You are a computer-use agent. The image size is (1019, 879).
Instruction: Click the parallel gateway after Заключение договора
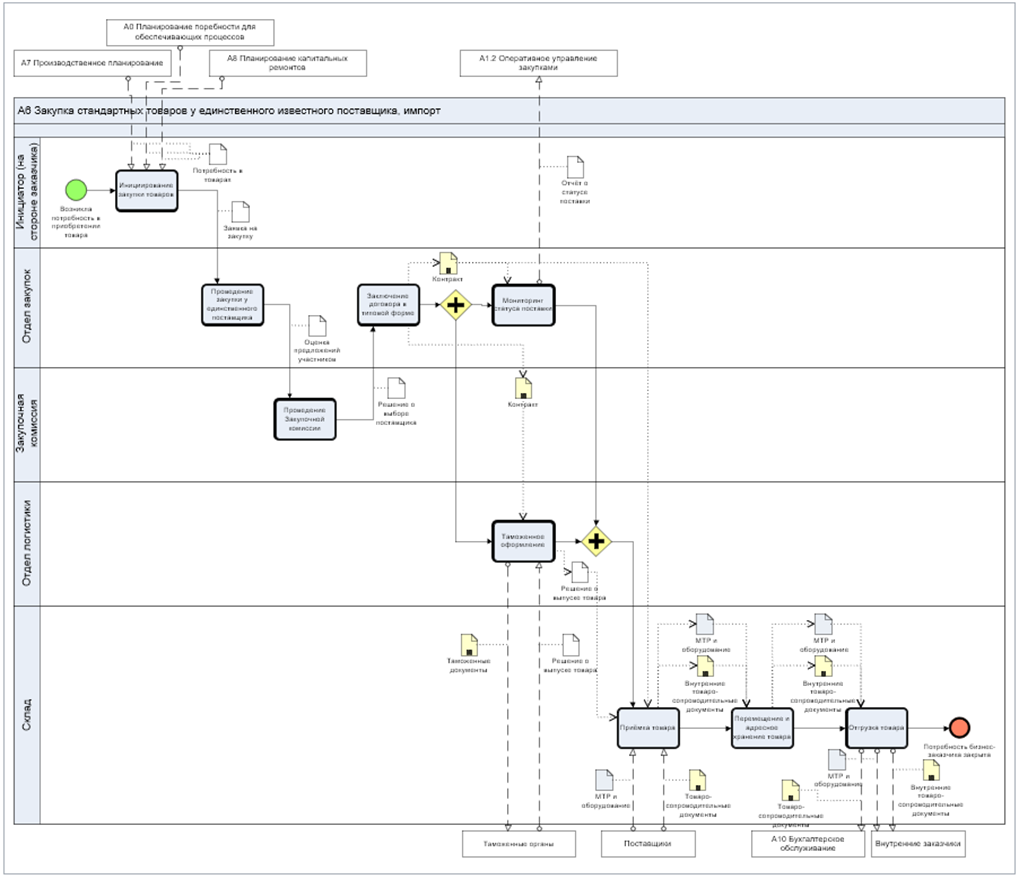tap(456, 305)
